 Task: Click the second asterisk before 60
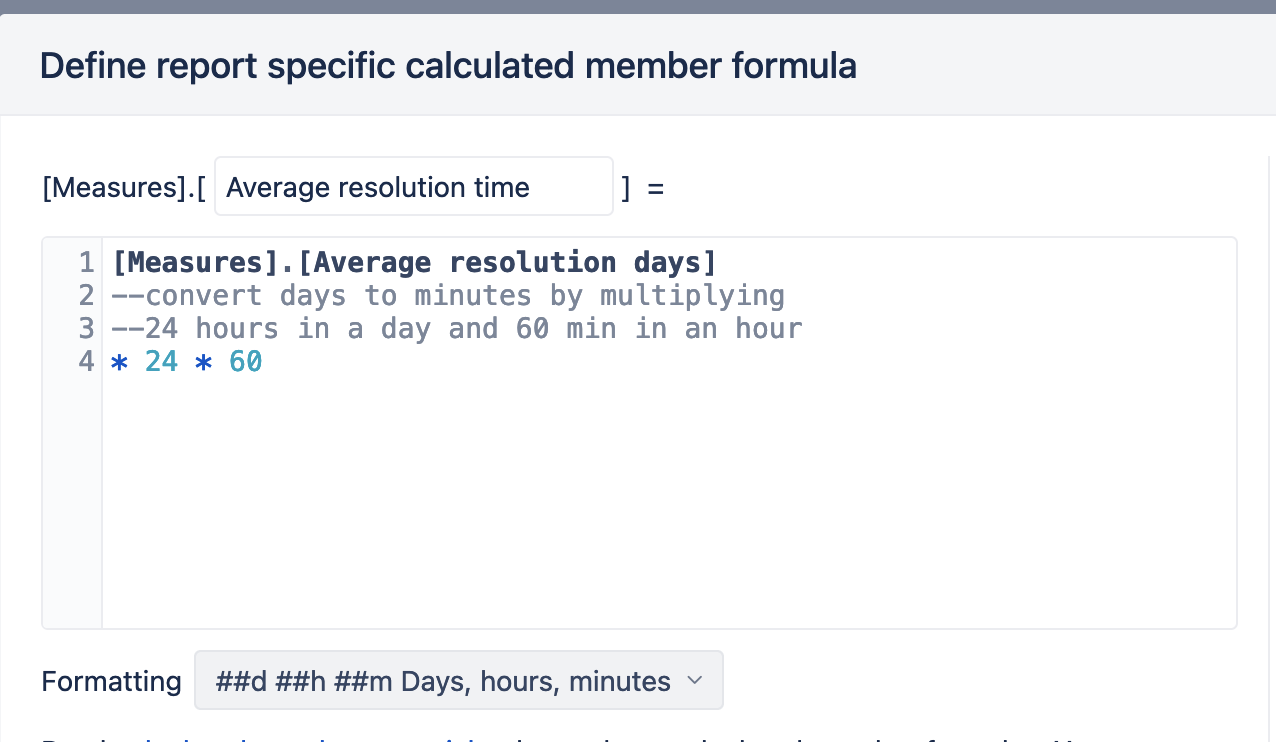point(204,363)
